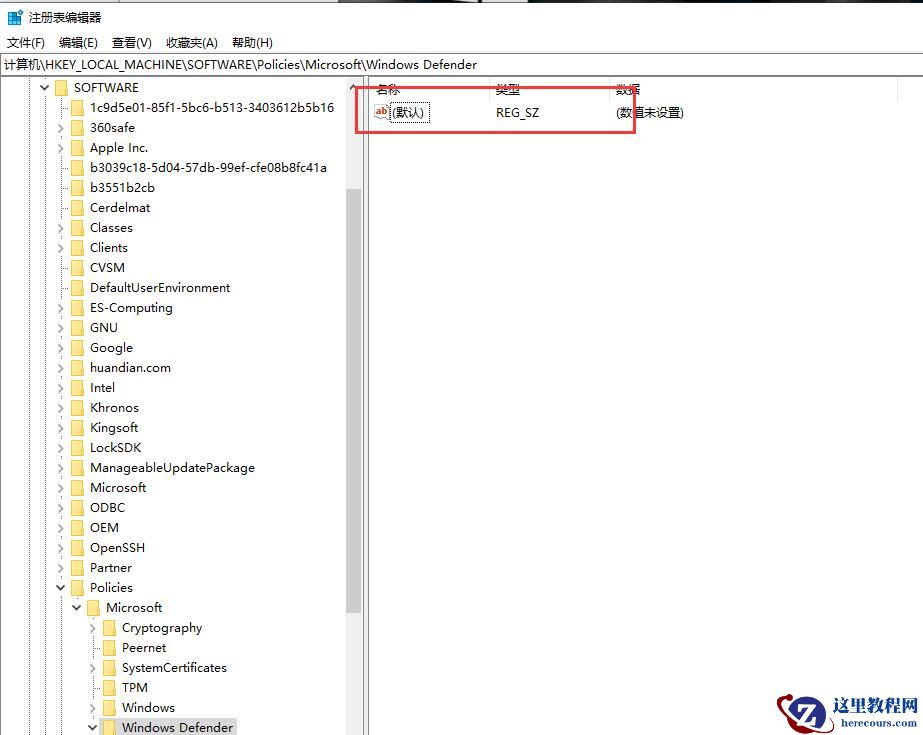Click the TPM folder icon
923x735 pixels.
(x=110, y=687)
